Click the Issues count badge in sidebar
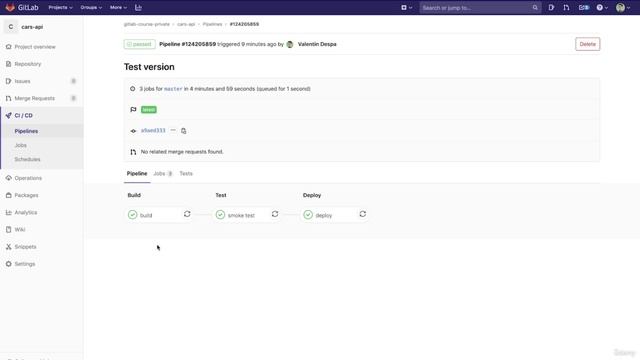 [x=73, y=81]
